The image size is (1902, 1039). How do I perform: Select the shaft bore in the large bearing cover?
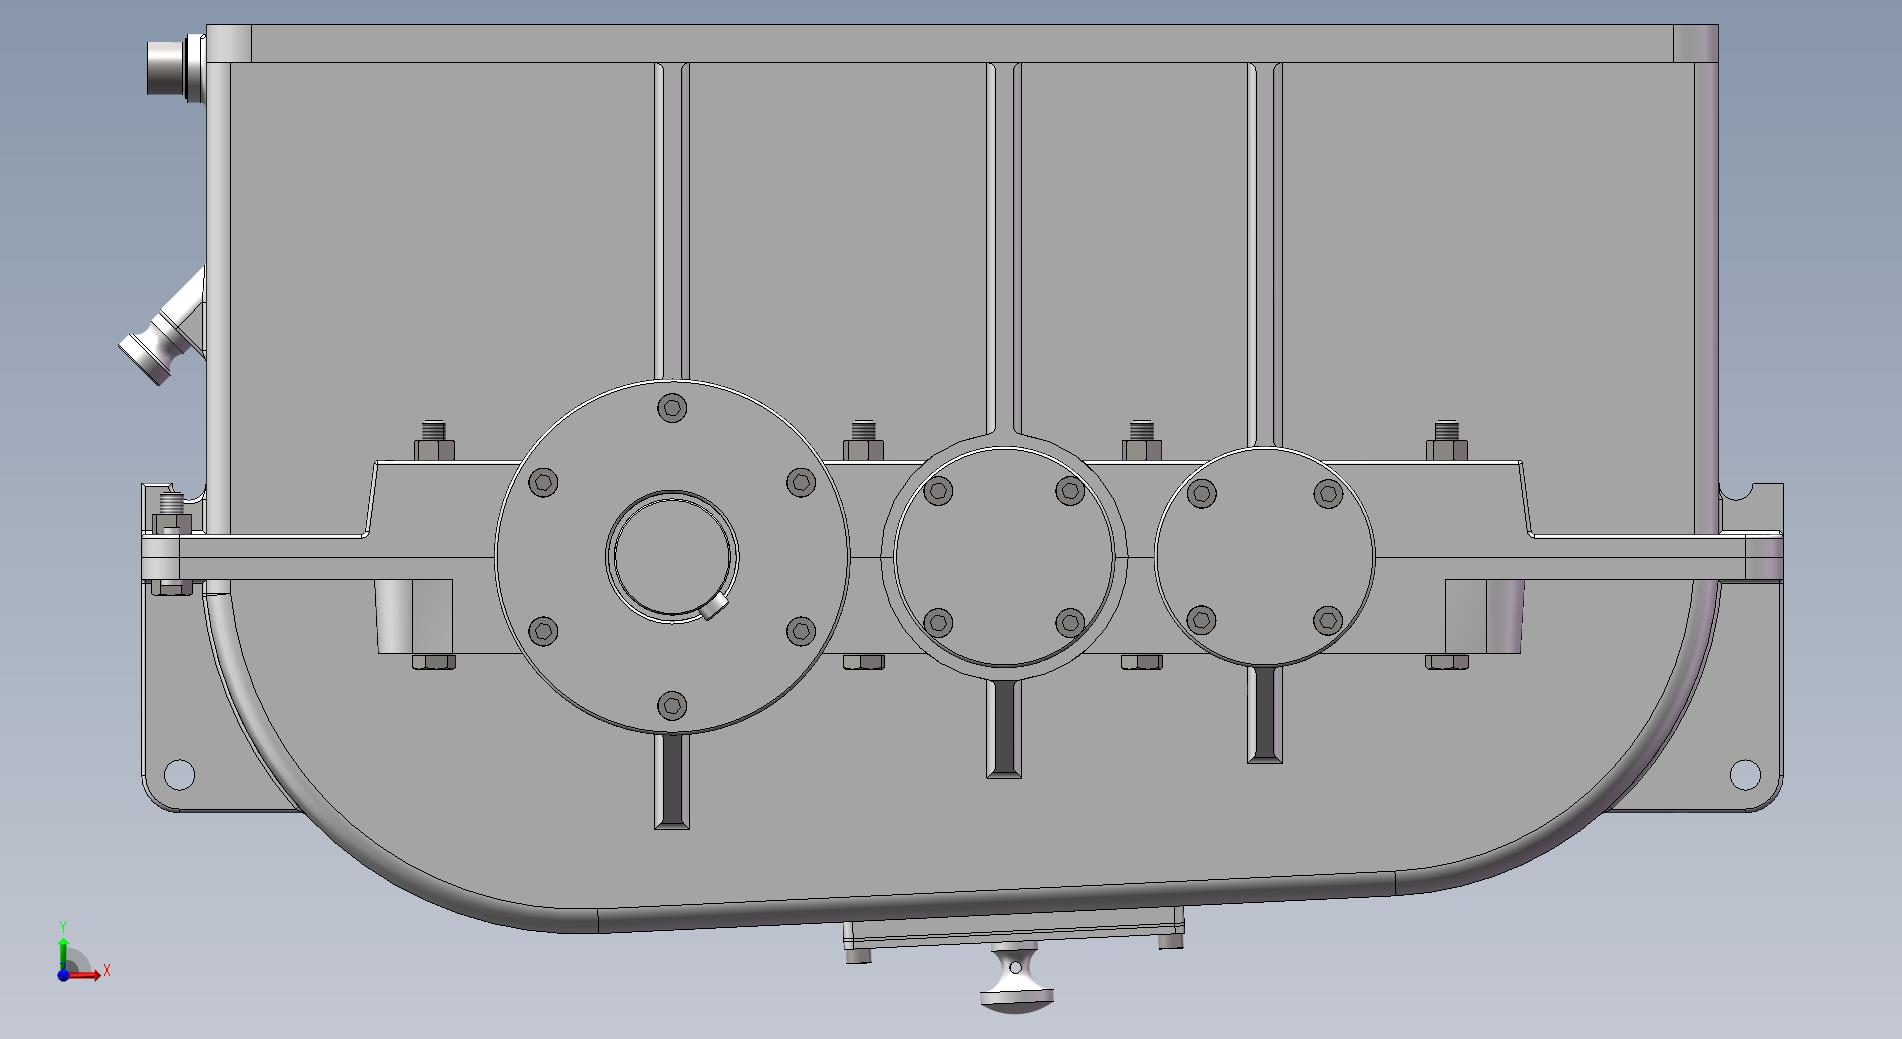(672, 556)
